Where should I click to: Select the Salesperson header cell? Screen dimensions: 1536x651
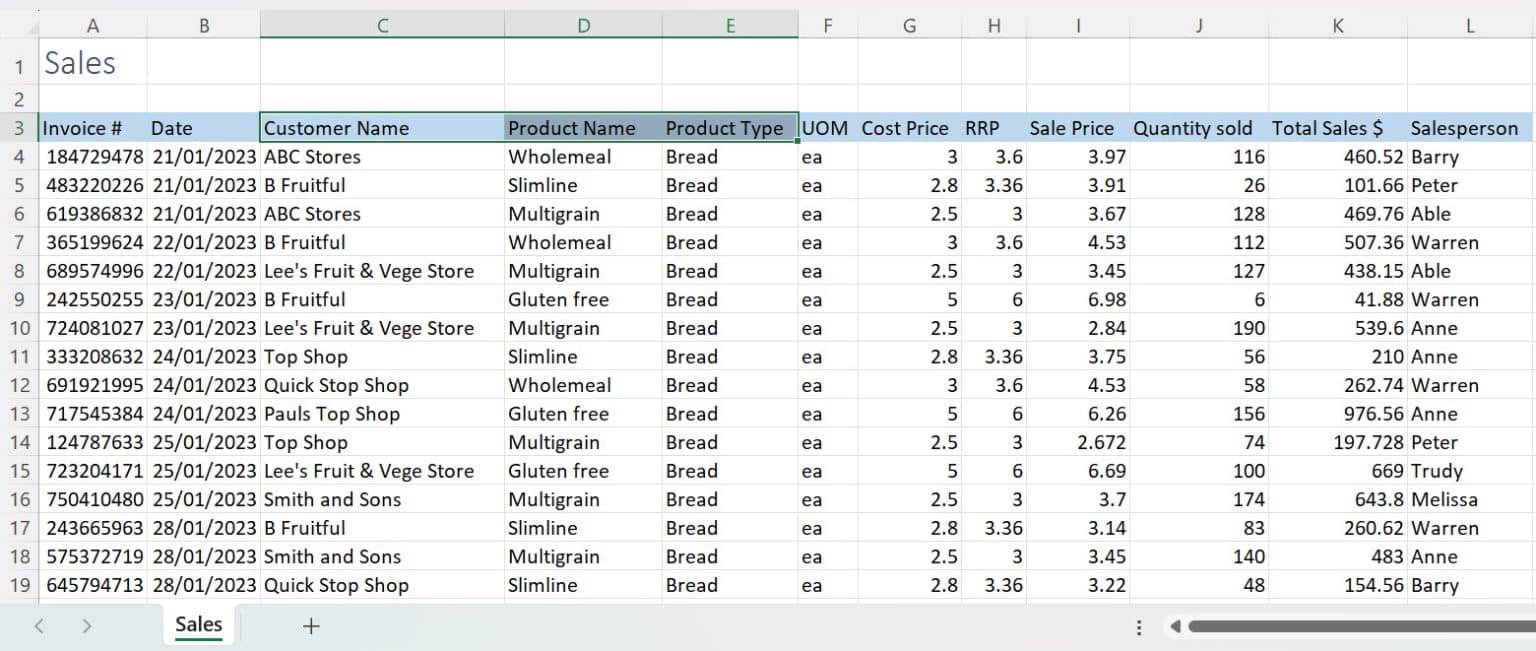[x=1465, y=128]
